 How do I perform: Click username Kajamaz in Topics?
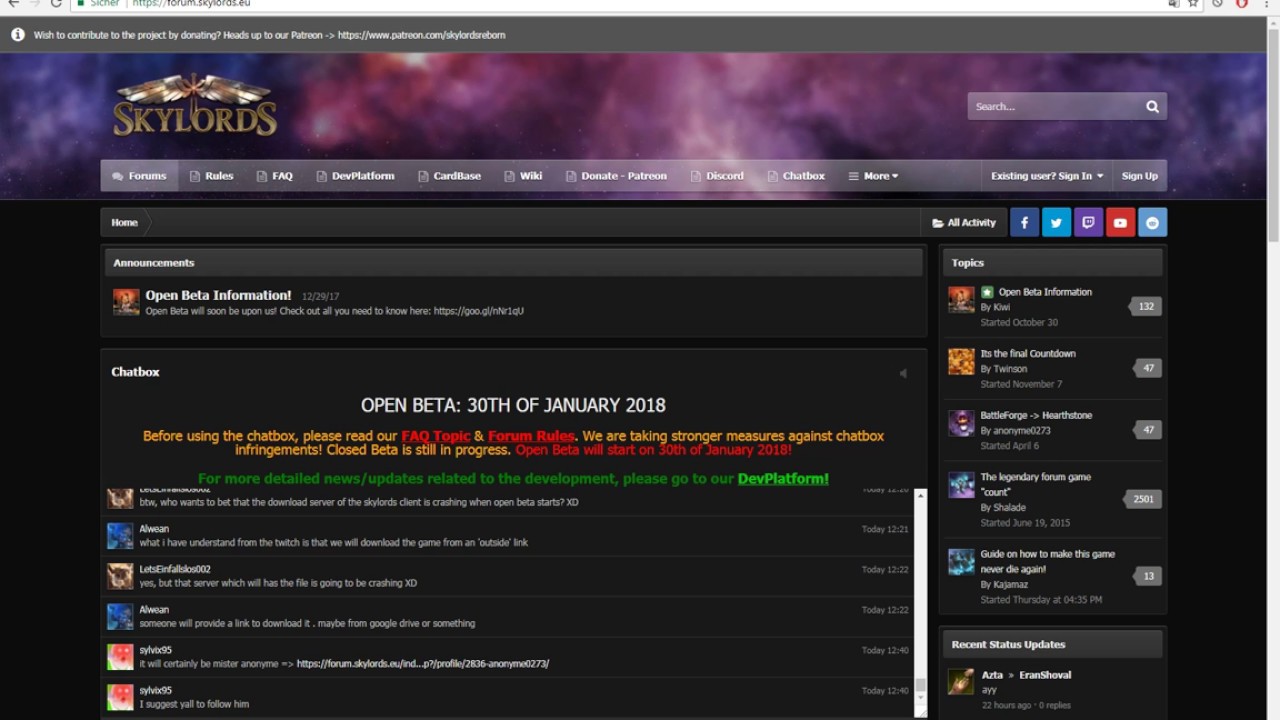[1010, 585]
